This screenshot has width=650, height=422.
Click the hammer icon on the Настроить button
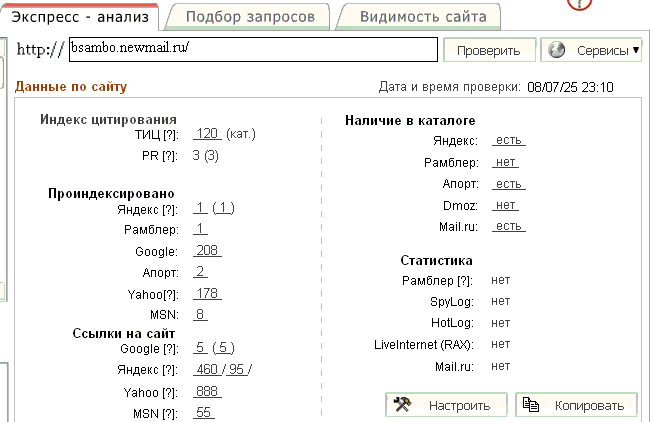[402, 404]
